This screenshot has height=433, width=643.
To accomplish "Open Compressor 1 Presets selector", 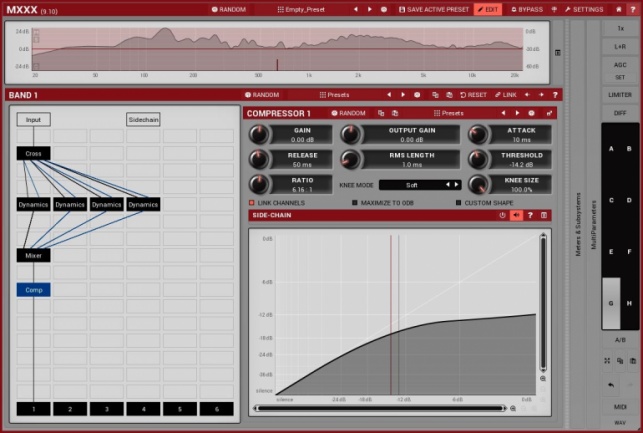I will point(449,113).
